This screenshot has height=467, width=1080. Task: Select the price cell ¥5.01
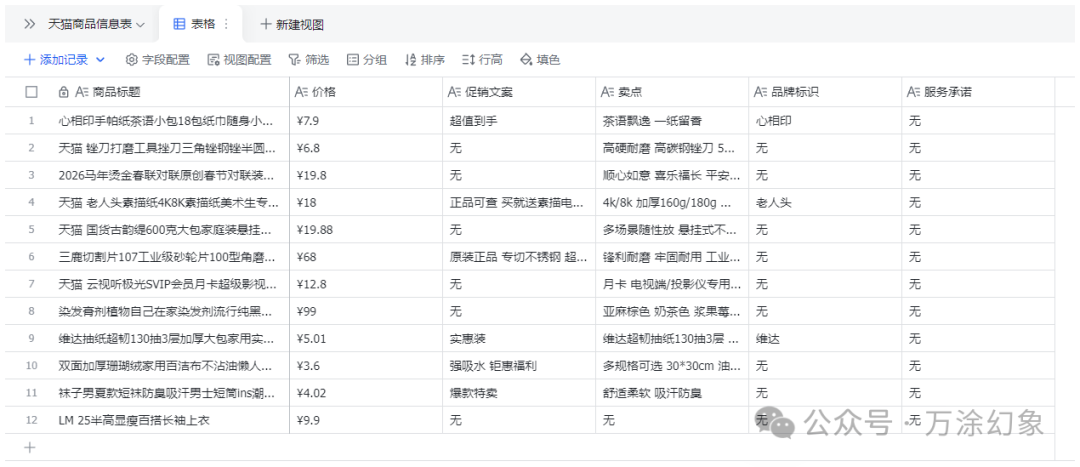[x=366, y=339]
